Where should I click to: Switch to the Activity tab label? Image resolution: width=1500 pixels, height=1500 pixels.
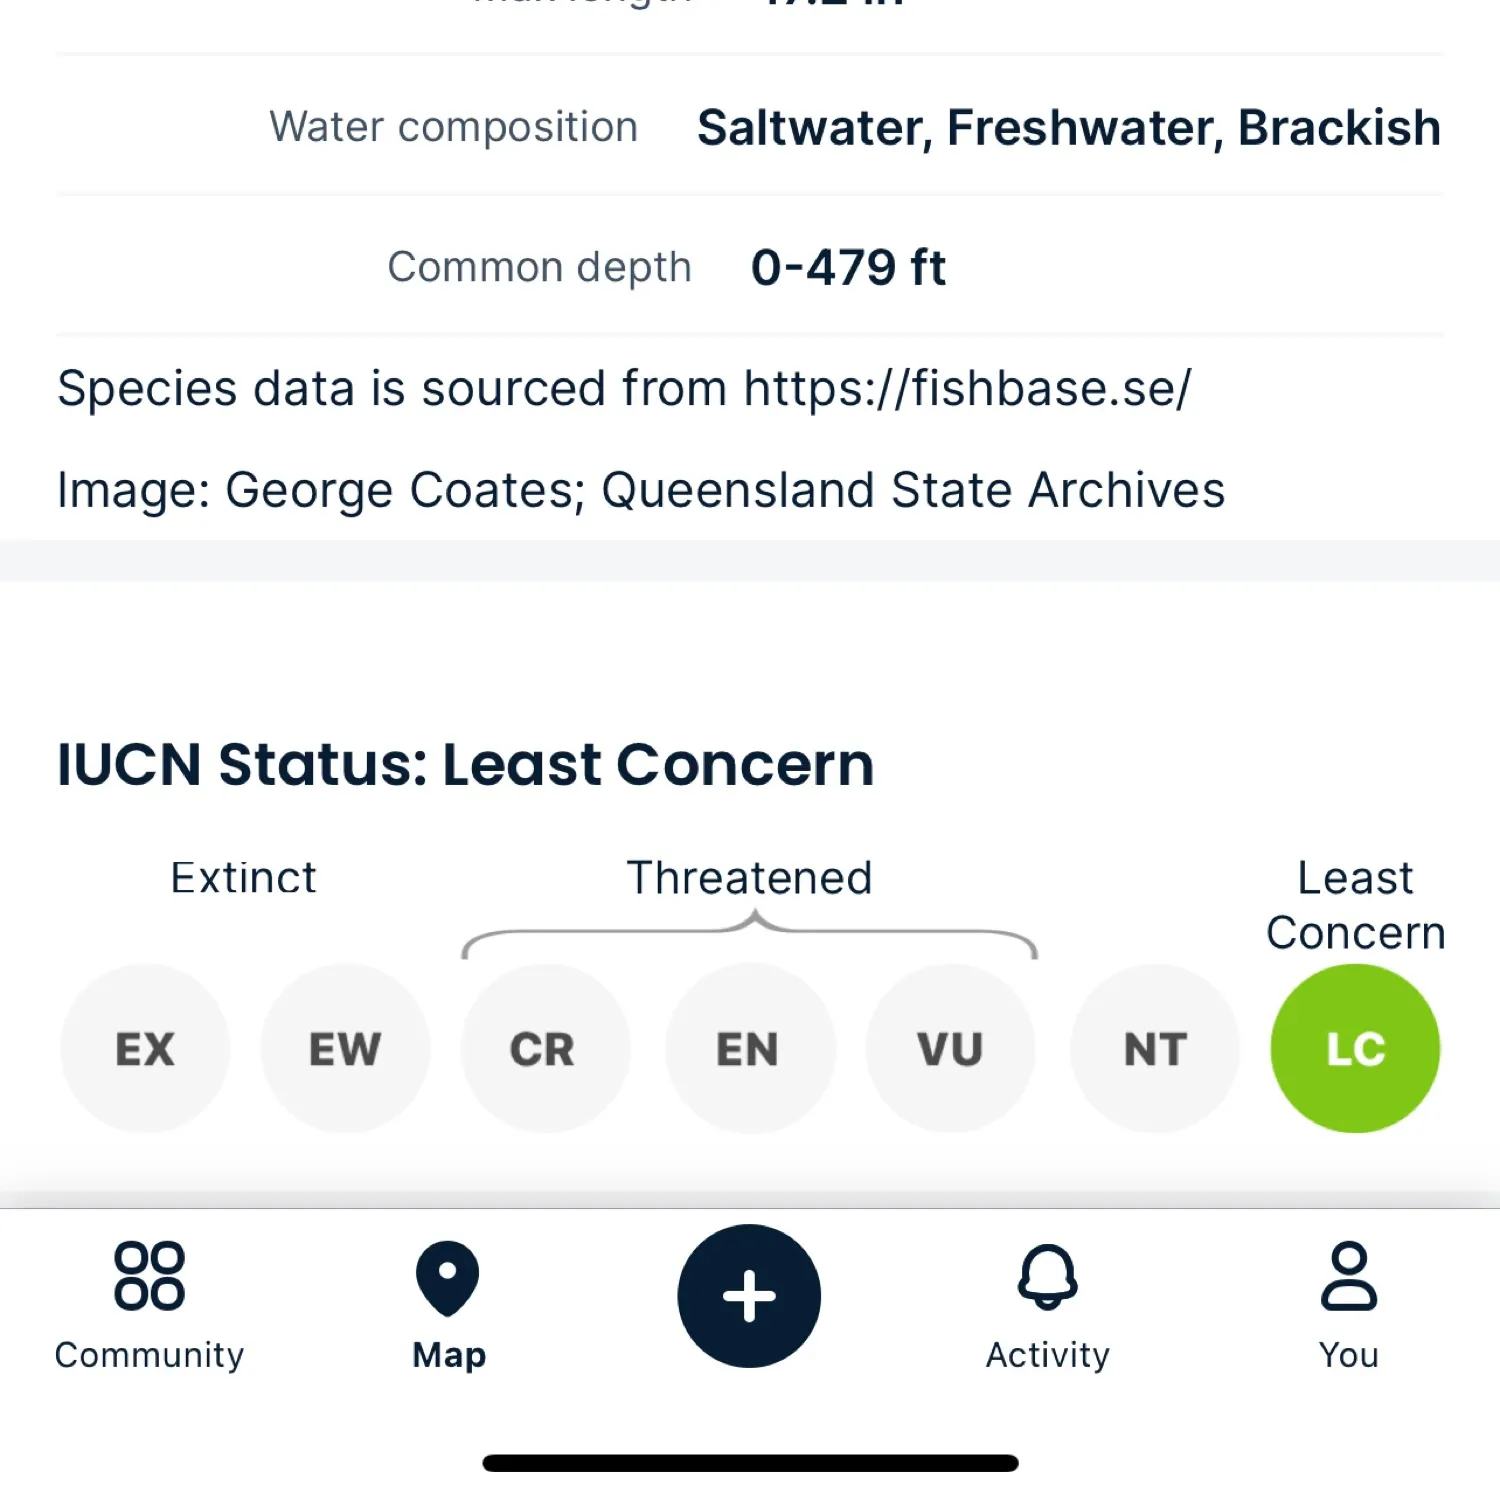(x=1047, y=1355)
